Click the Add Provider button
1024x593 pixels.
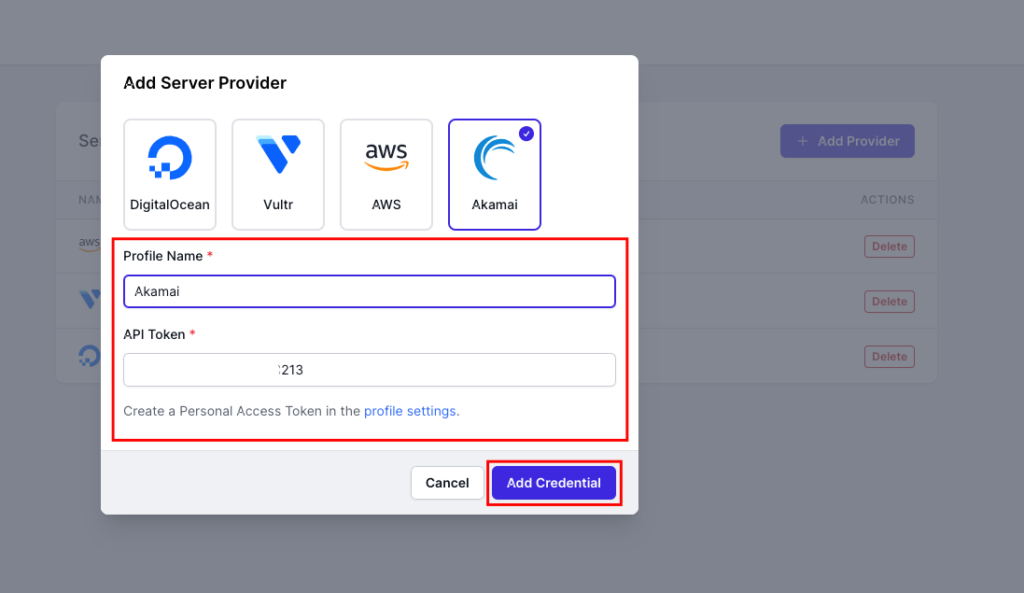click(847, 141)
